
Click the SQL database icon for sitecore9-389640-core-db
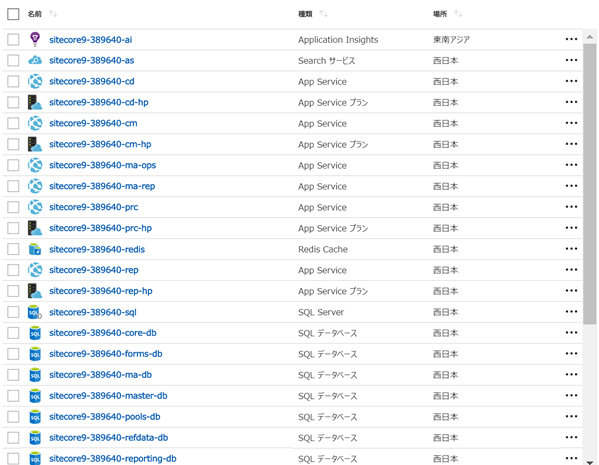tap(35, 333)
